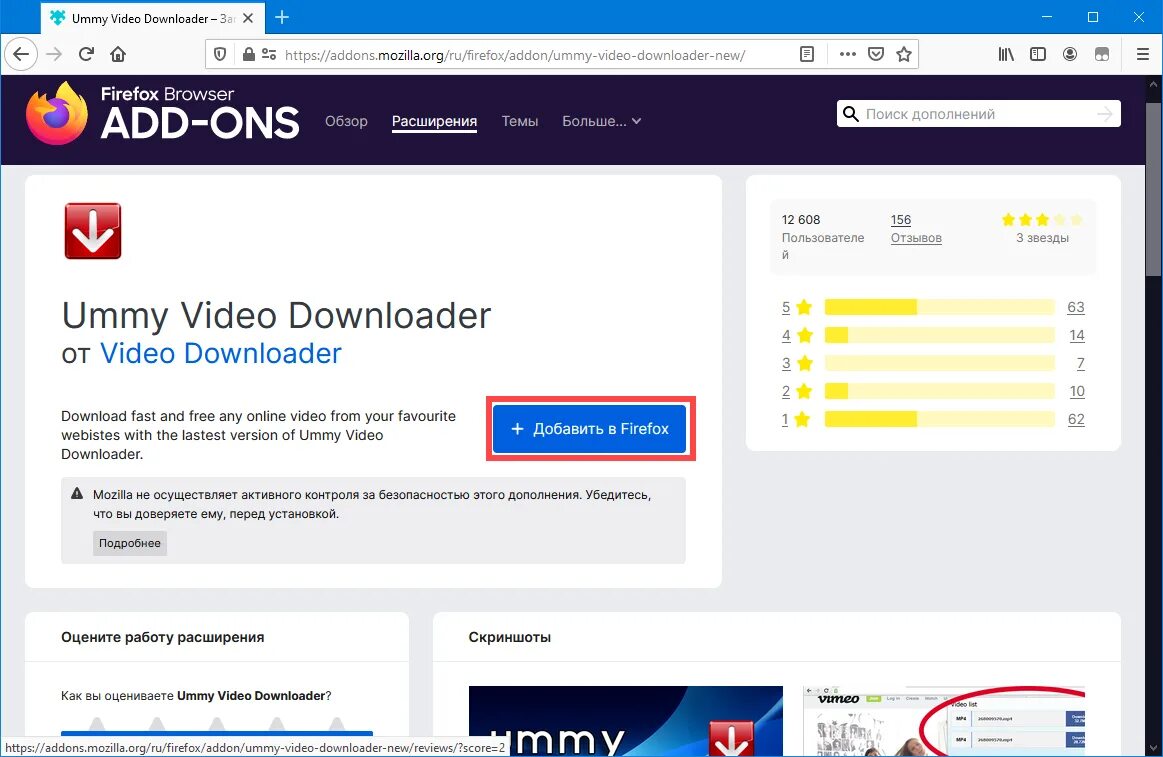Open the Расширения navigation item
This screenshot has height=757, width=1163.
434,121
